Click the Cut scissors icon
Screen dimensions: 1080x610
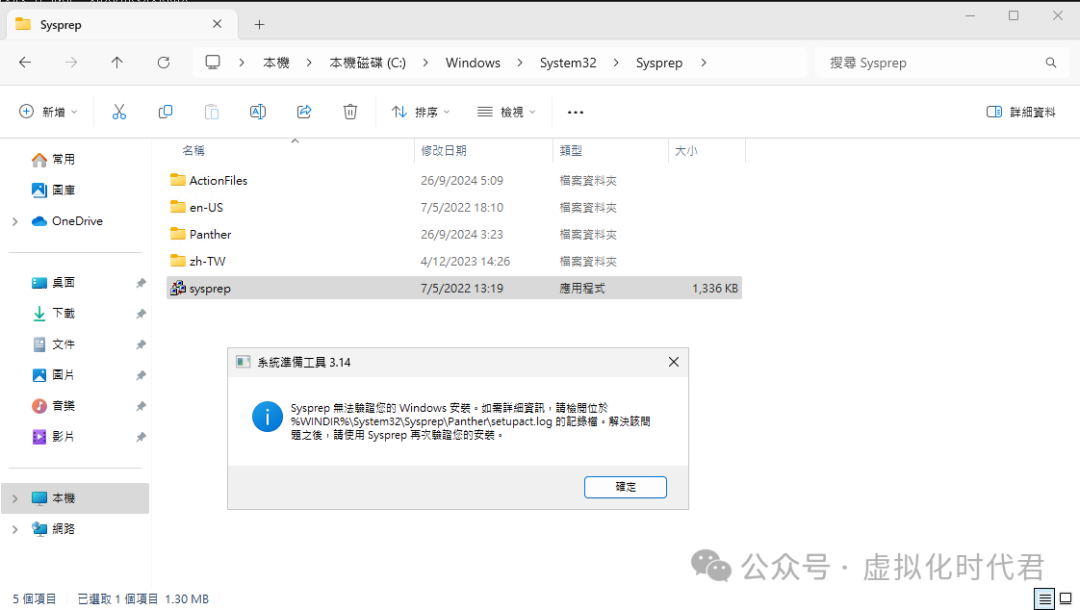[119, 112]
